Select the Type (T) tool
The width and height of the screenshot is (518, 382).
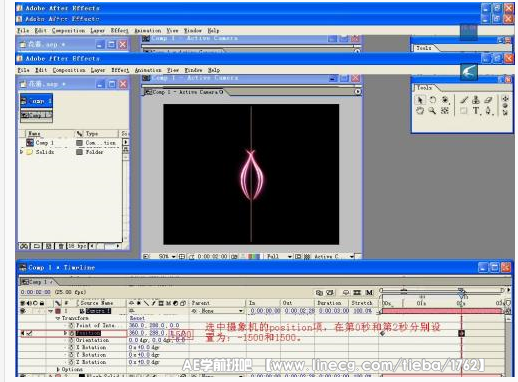(x=476, y=111)
